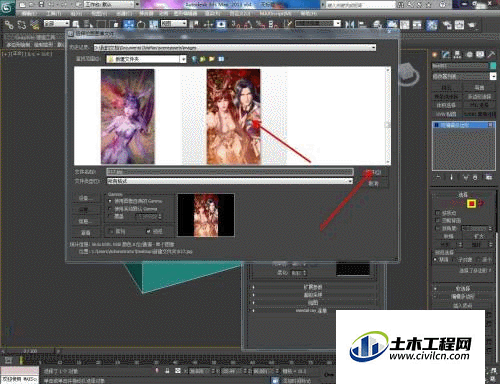This screenshot has height=384, width=500.
Task: Toggle By Angle checkbox in Selection rollout
Action: (438, 228)
